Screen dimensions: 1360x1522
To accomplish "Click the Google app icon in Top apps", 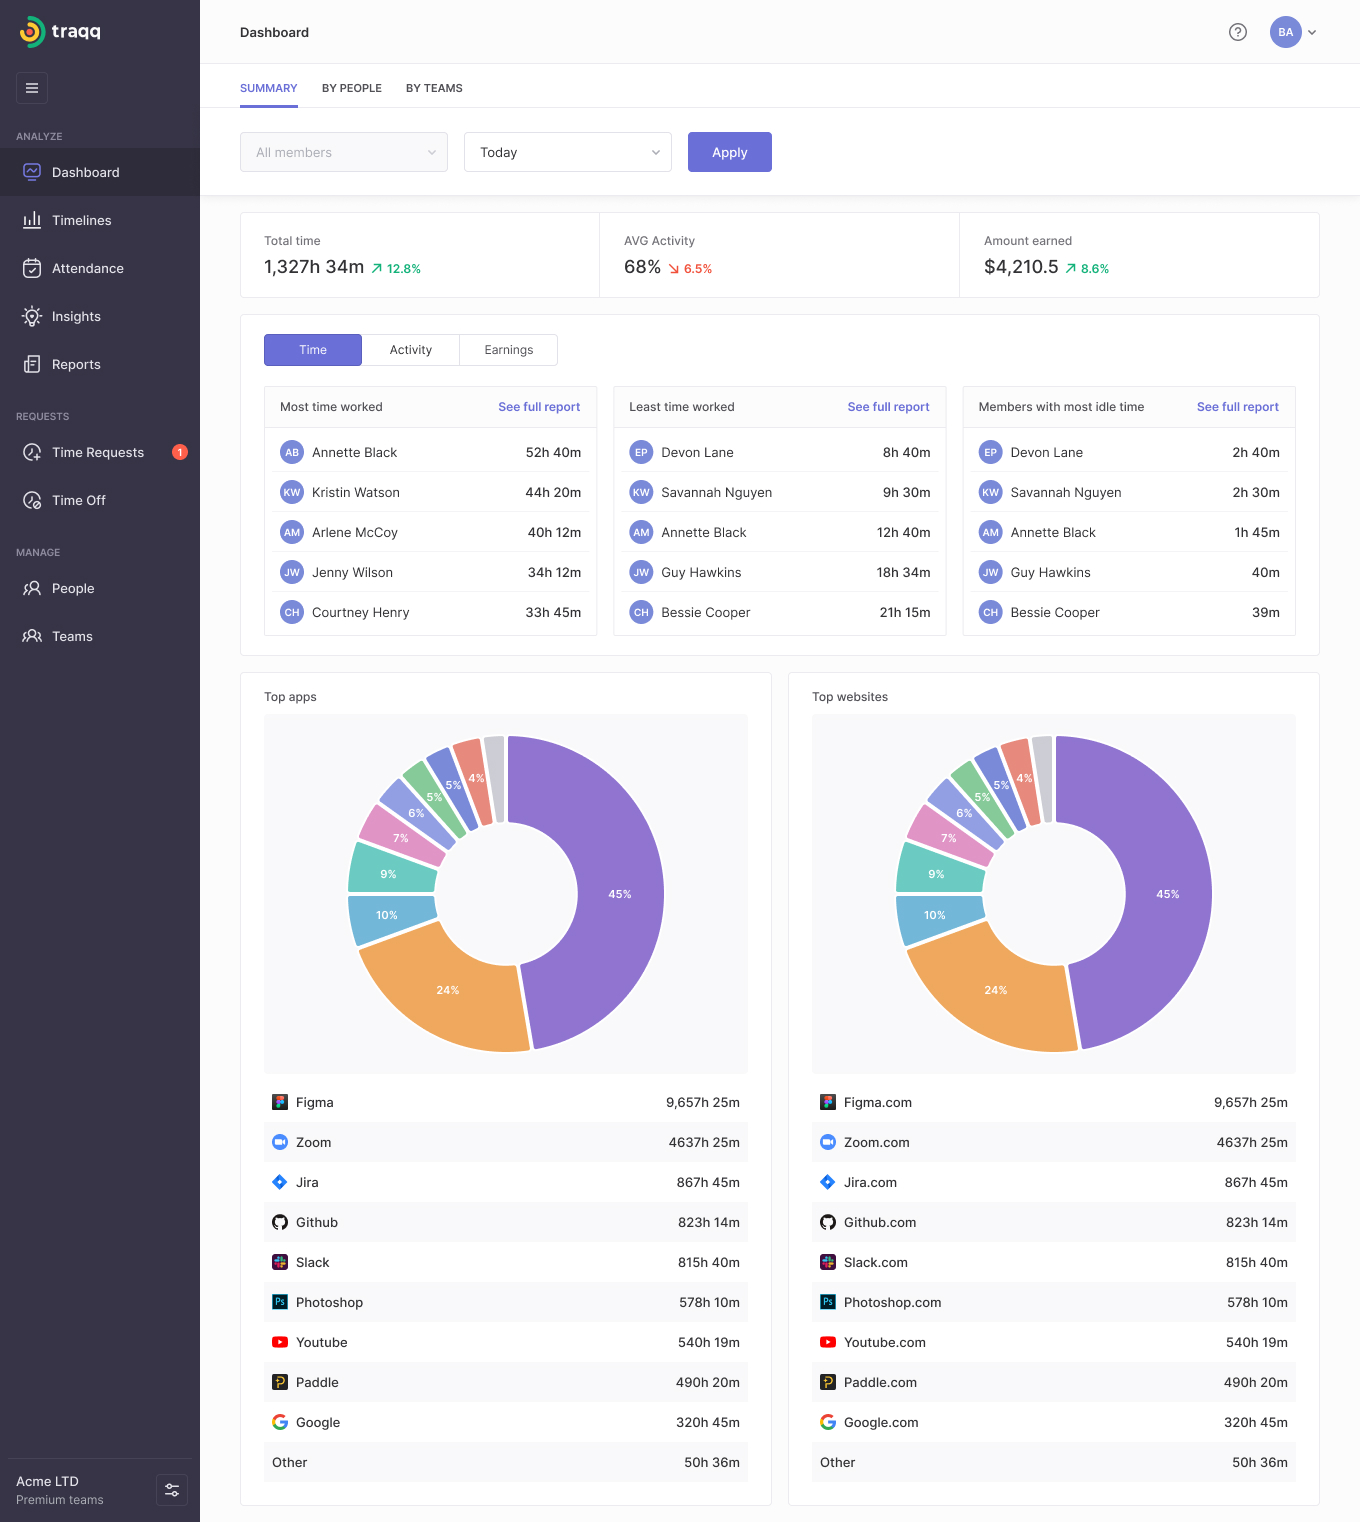I will (280, 1422).
